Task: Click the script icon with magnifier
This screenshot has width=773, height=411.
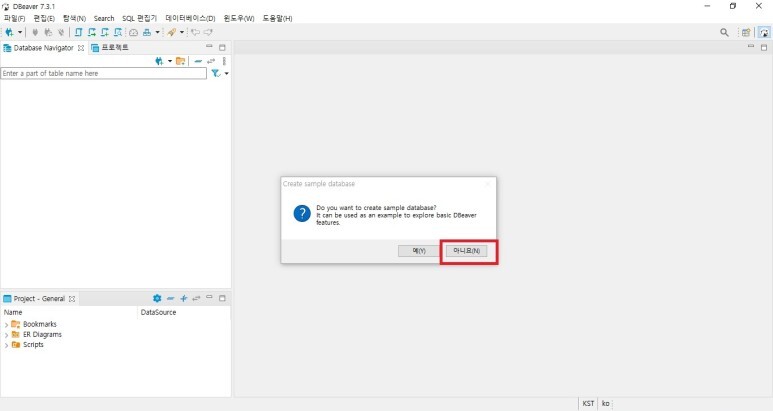Action: click(118, 32)
